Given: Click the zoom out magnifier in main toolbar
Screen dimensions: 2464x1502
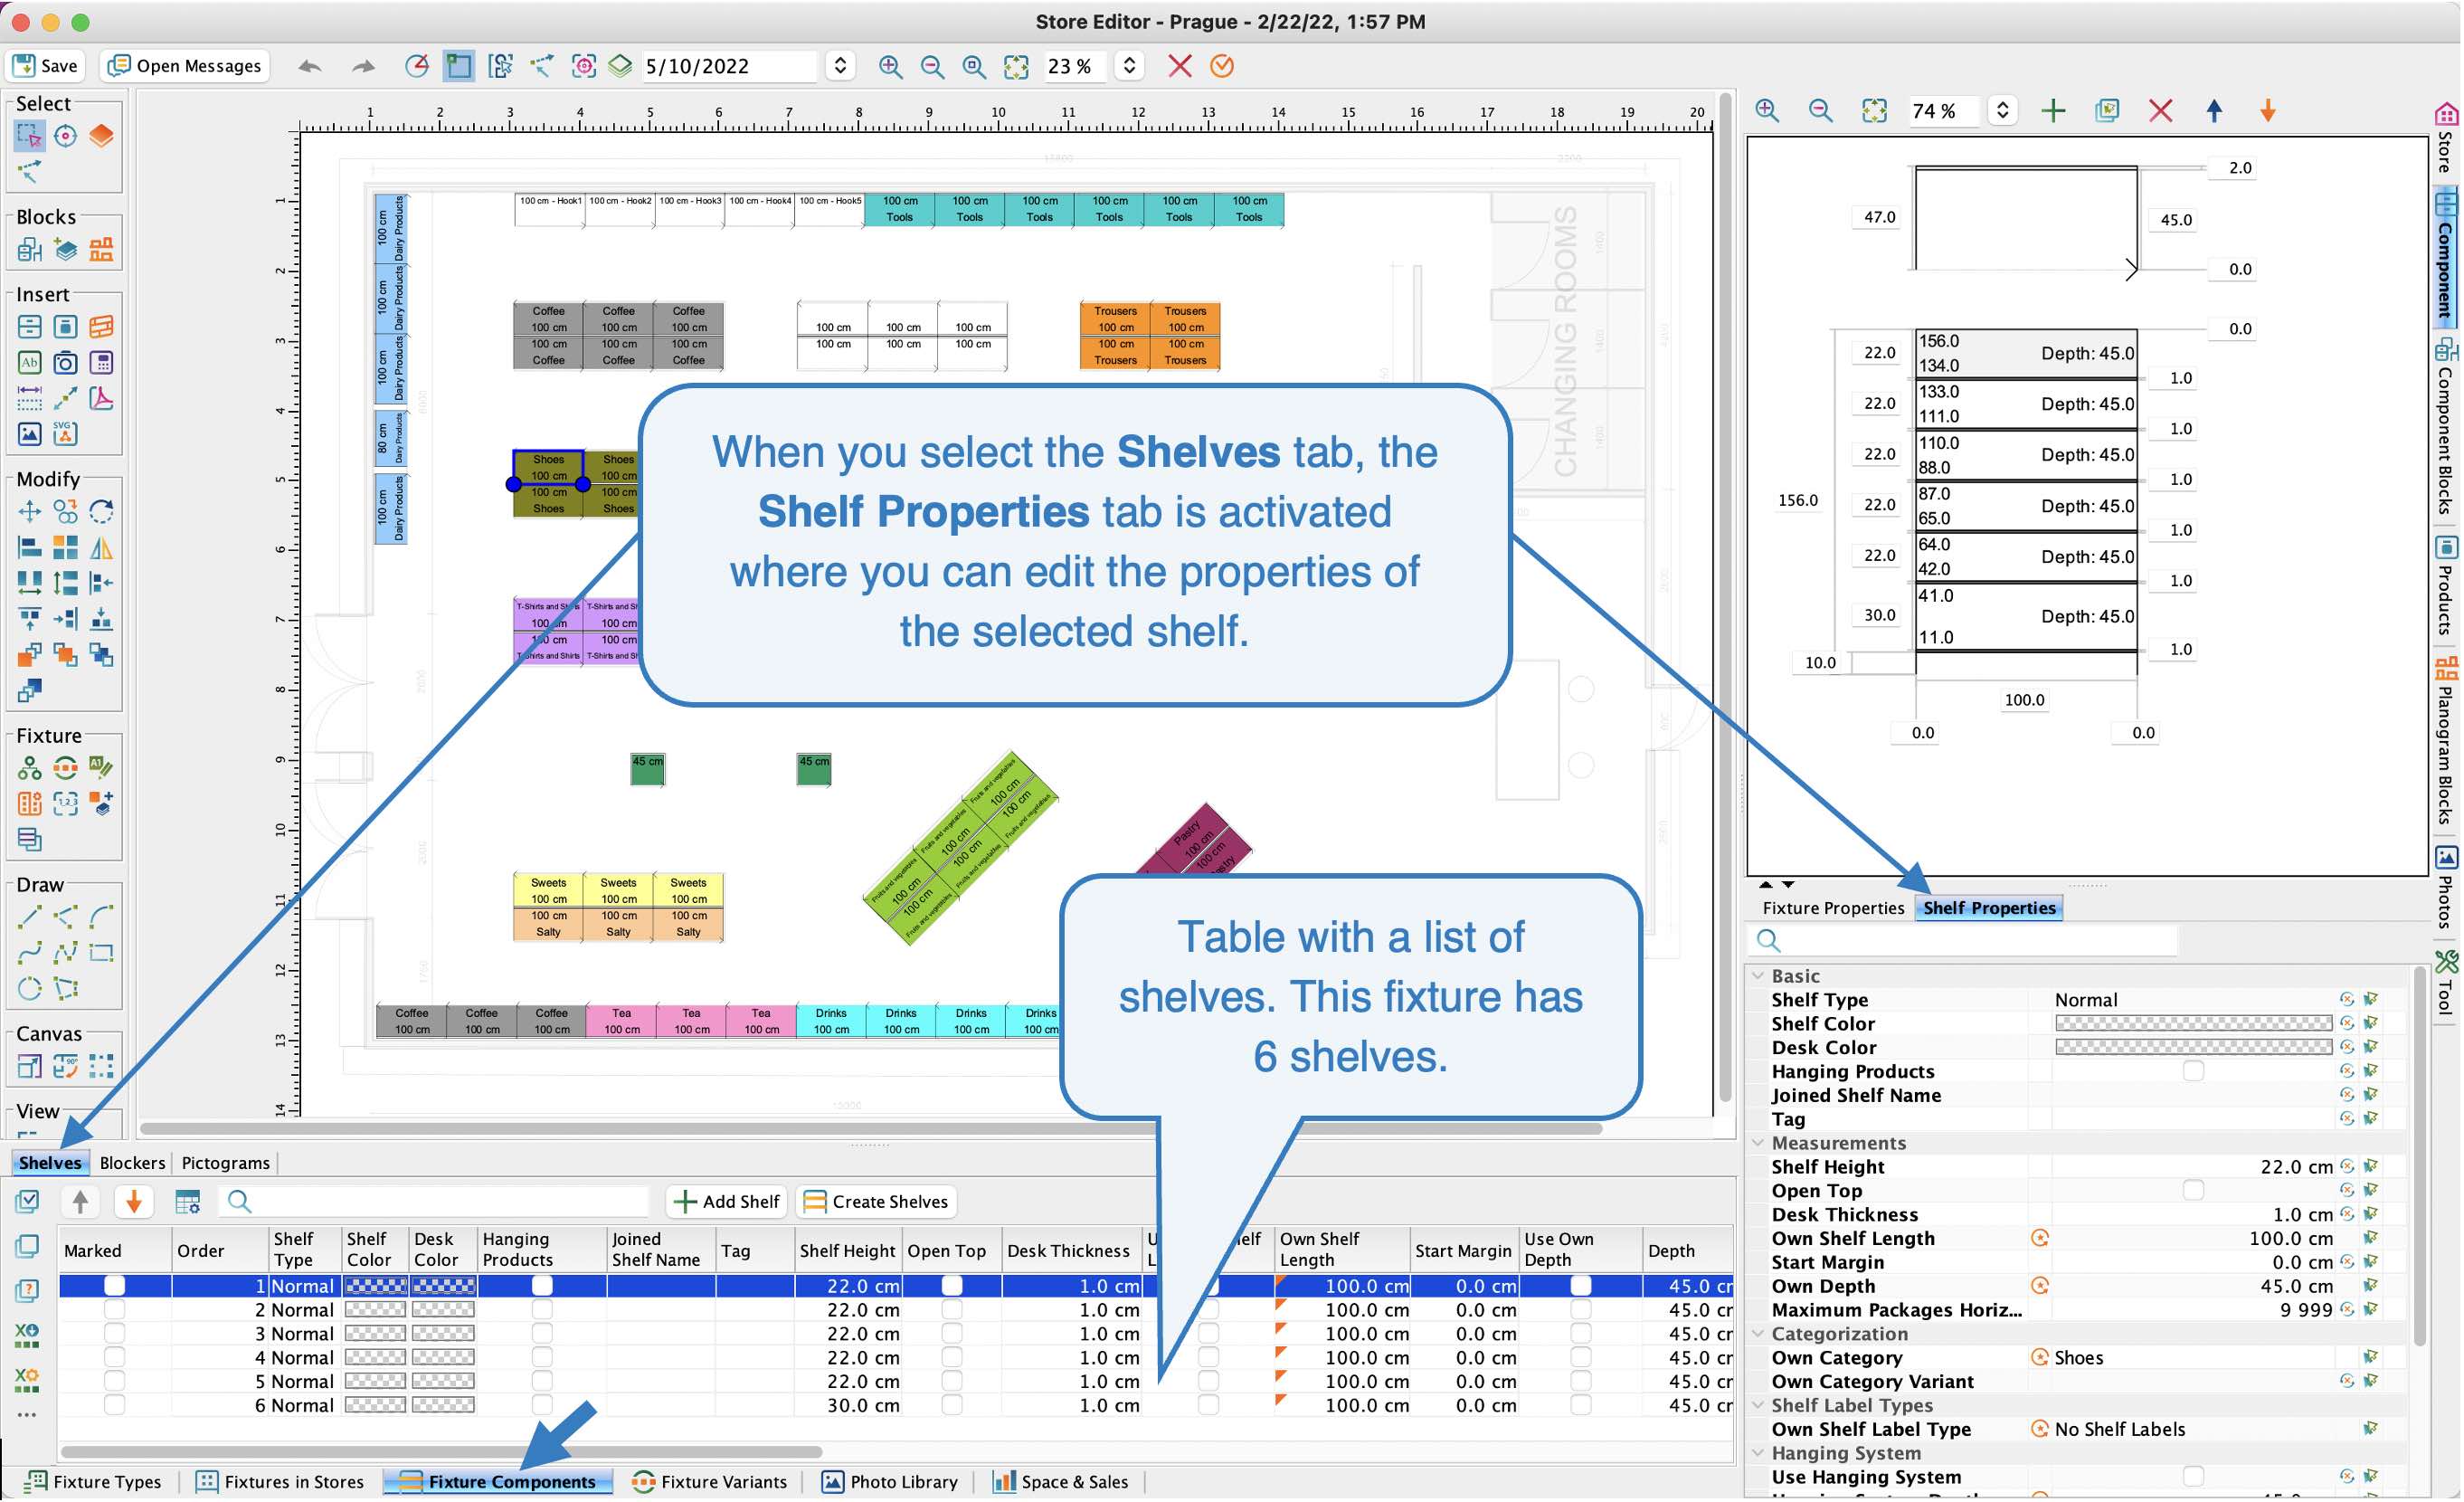Looking at the screenshot, I should (932, 66).
